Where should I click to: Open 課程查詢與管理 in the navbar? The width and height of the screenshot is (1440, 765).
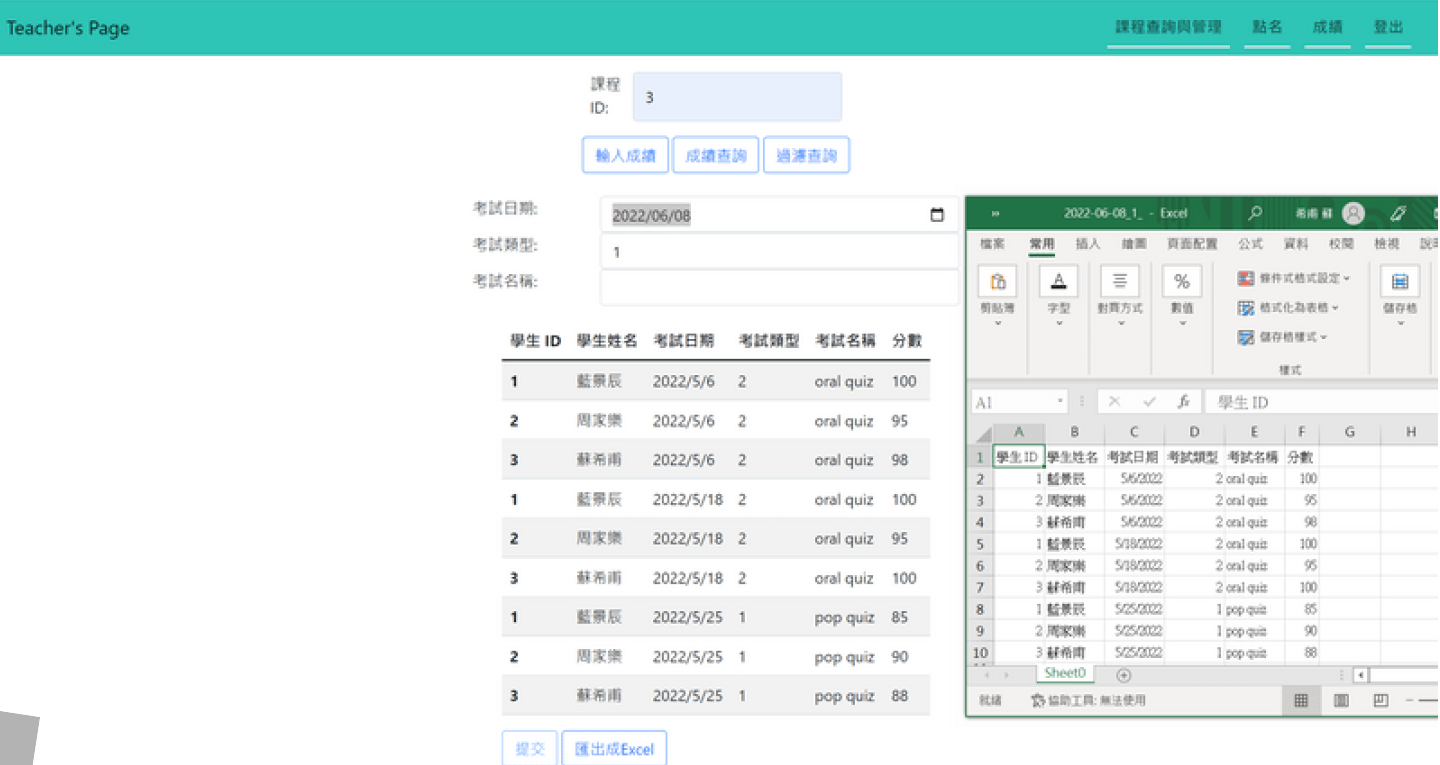1168,28
